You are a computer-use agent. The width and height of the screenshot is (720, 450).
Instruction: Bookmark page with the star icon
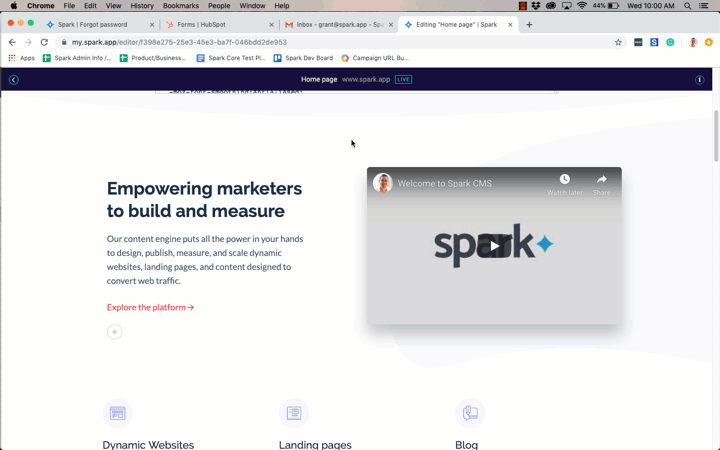tap(618, 42)
